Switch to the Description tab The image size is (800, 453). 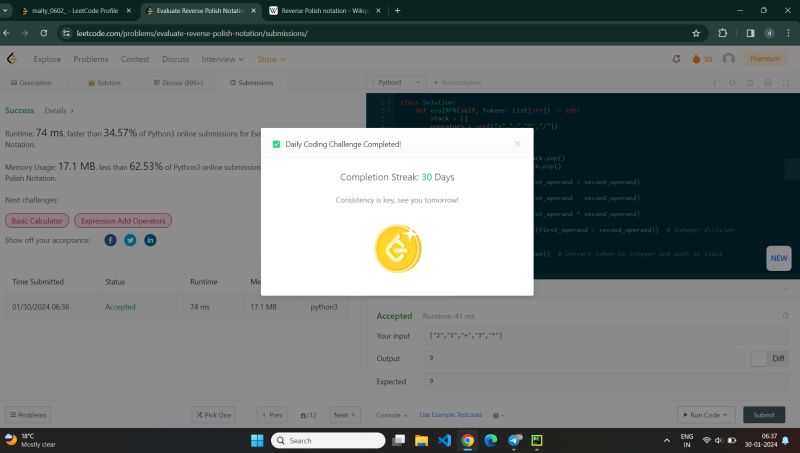pyautogui.click(x=31, y=83)
